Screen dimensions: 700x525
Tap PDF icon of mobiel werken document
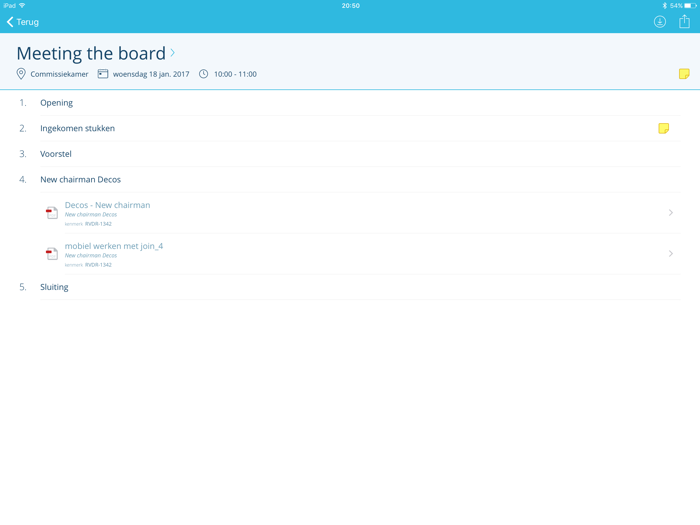point(52,254)
